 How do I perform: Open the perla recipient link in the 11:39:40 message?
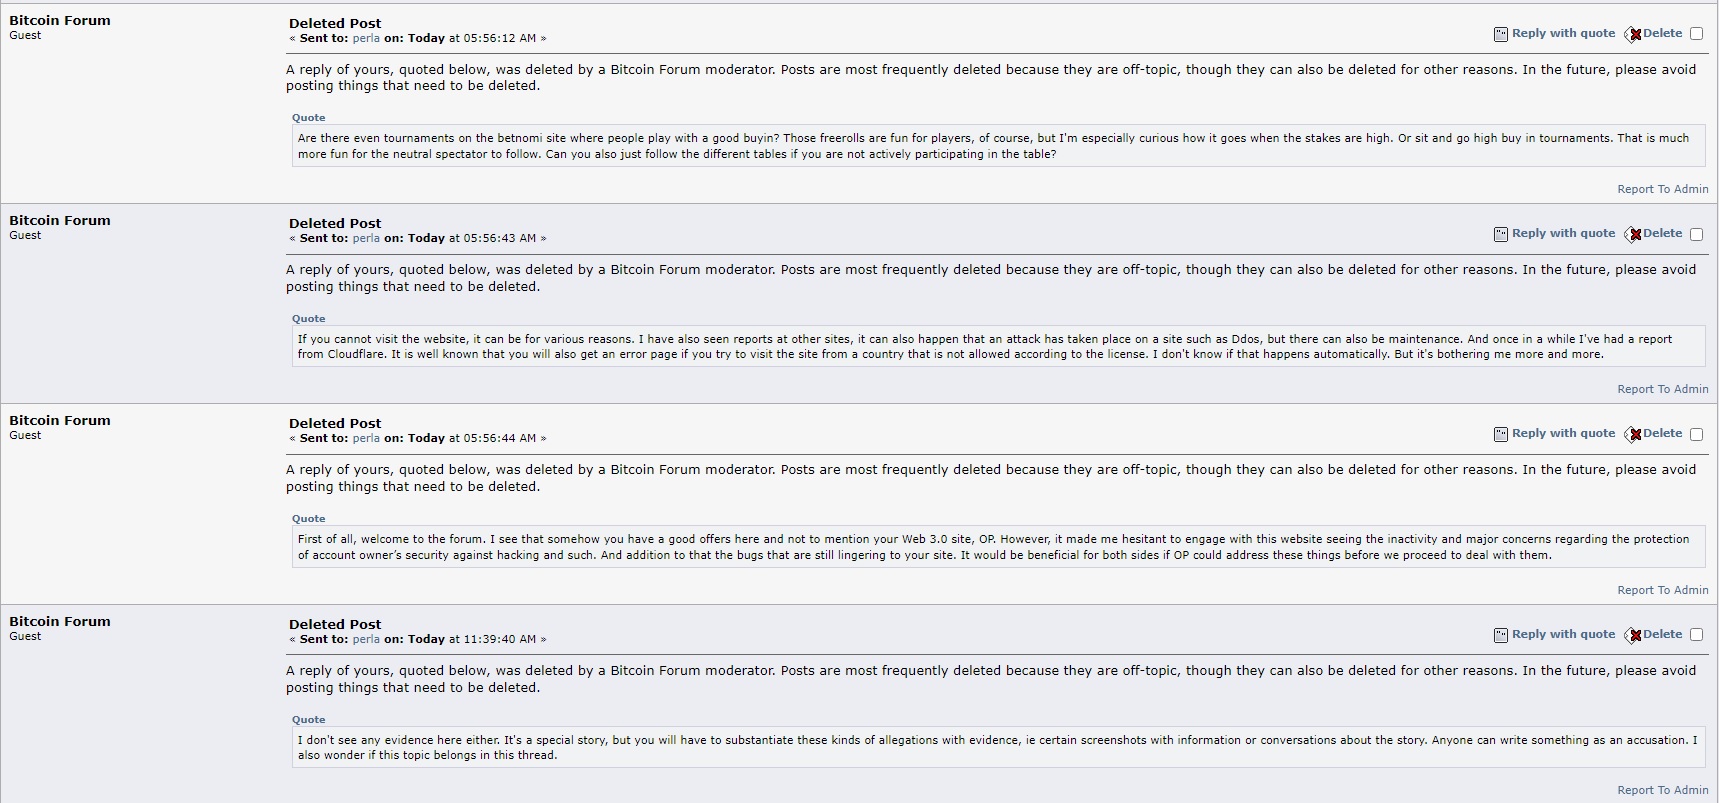366,639
